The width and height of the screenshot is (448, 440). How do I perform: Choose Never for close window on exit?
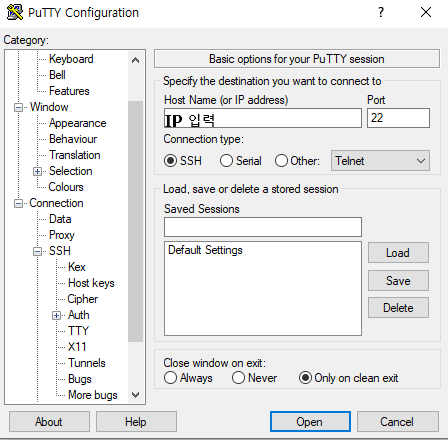[239, 378]
